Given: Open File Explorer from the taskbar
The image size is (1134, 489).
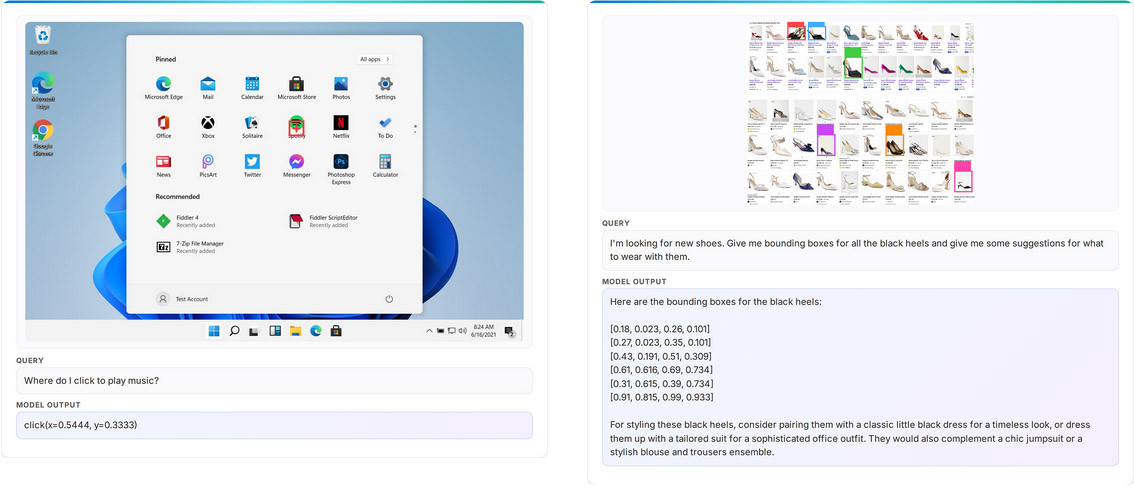Looking at the screenshot, I should 296,331.
